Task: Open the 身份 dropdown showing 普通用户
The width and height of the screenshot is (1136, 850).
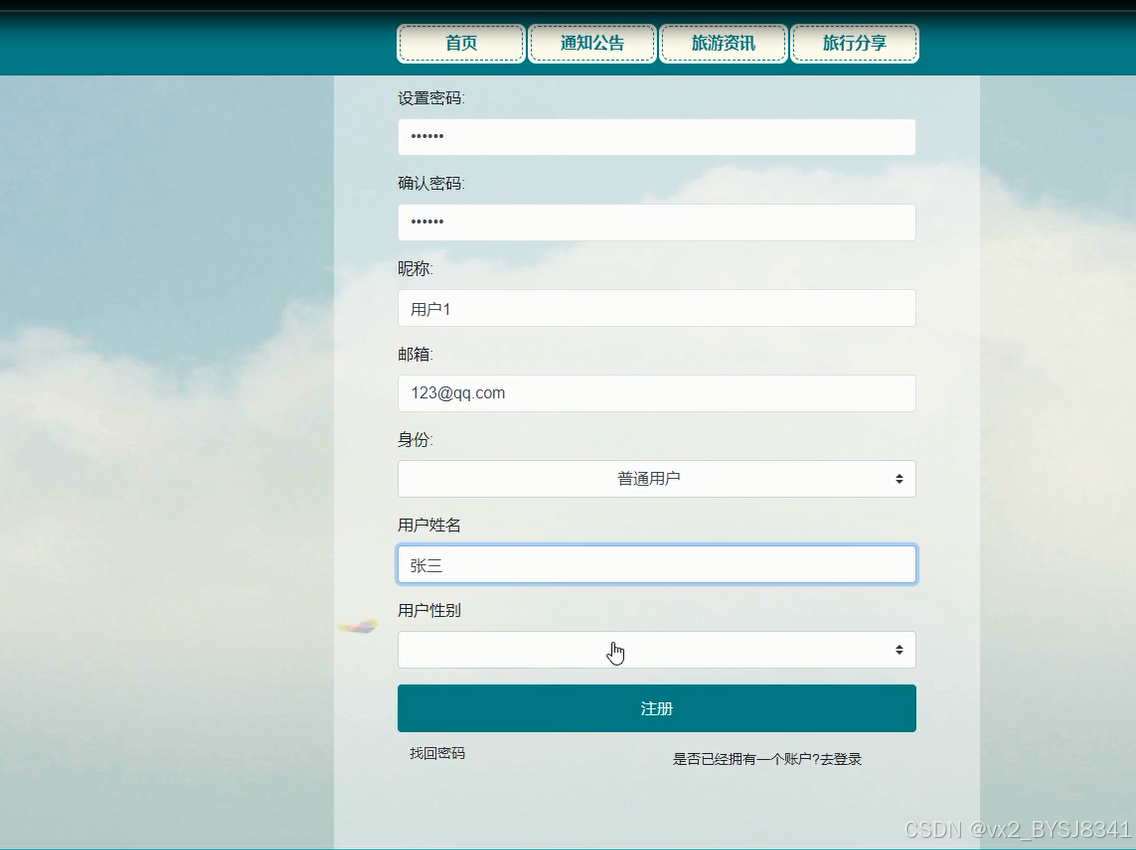Action: tap(656, 479)
